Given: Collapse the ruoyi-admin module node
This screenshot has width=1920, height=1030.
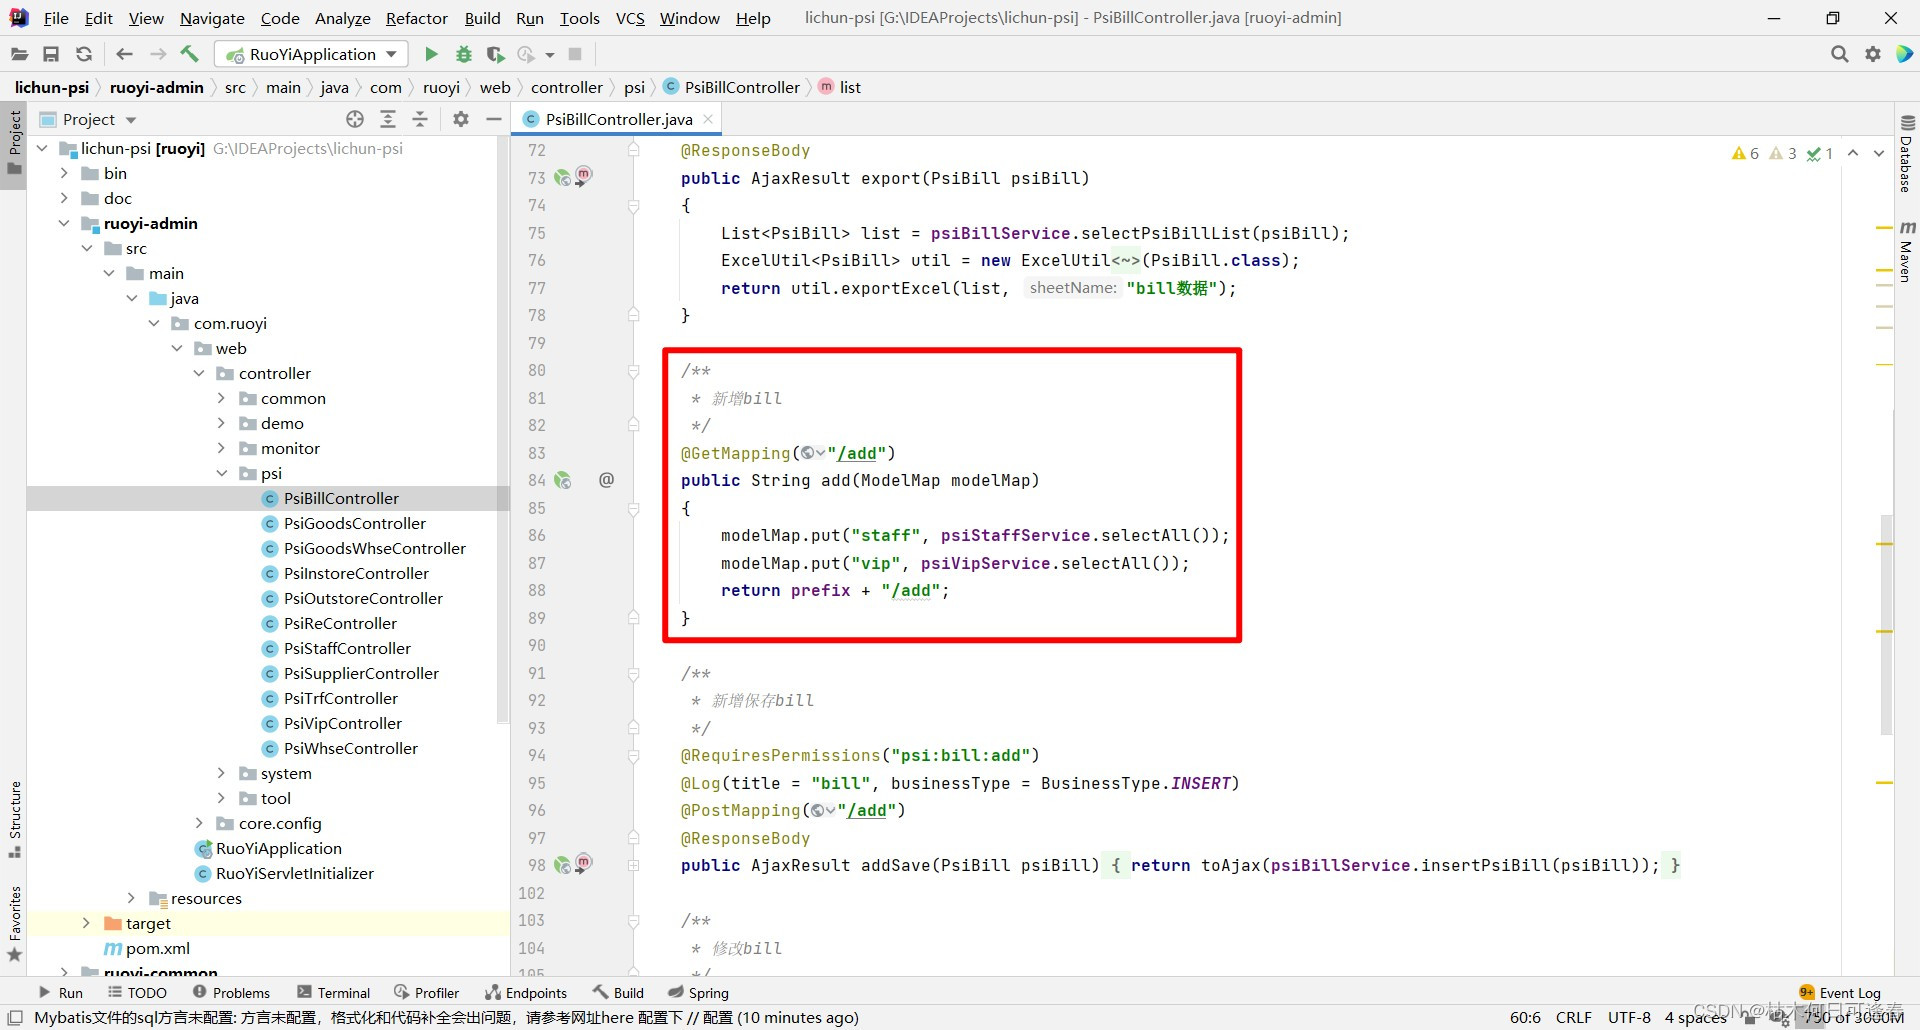Looking at the screenshot, I should (64, 223).
